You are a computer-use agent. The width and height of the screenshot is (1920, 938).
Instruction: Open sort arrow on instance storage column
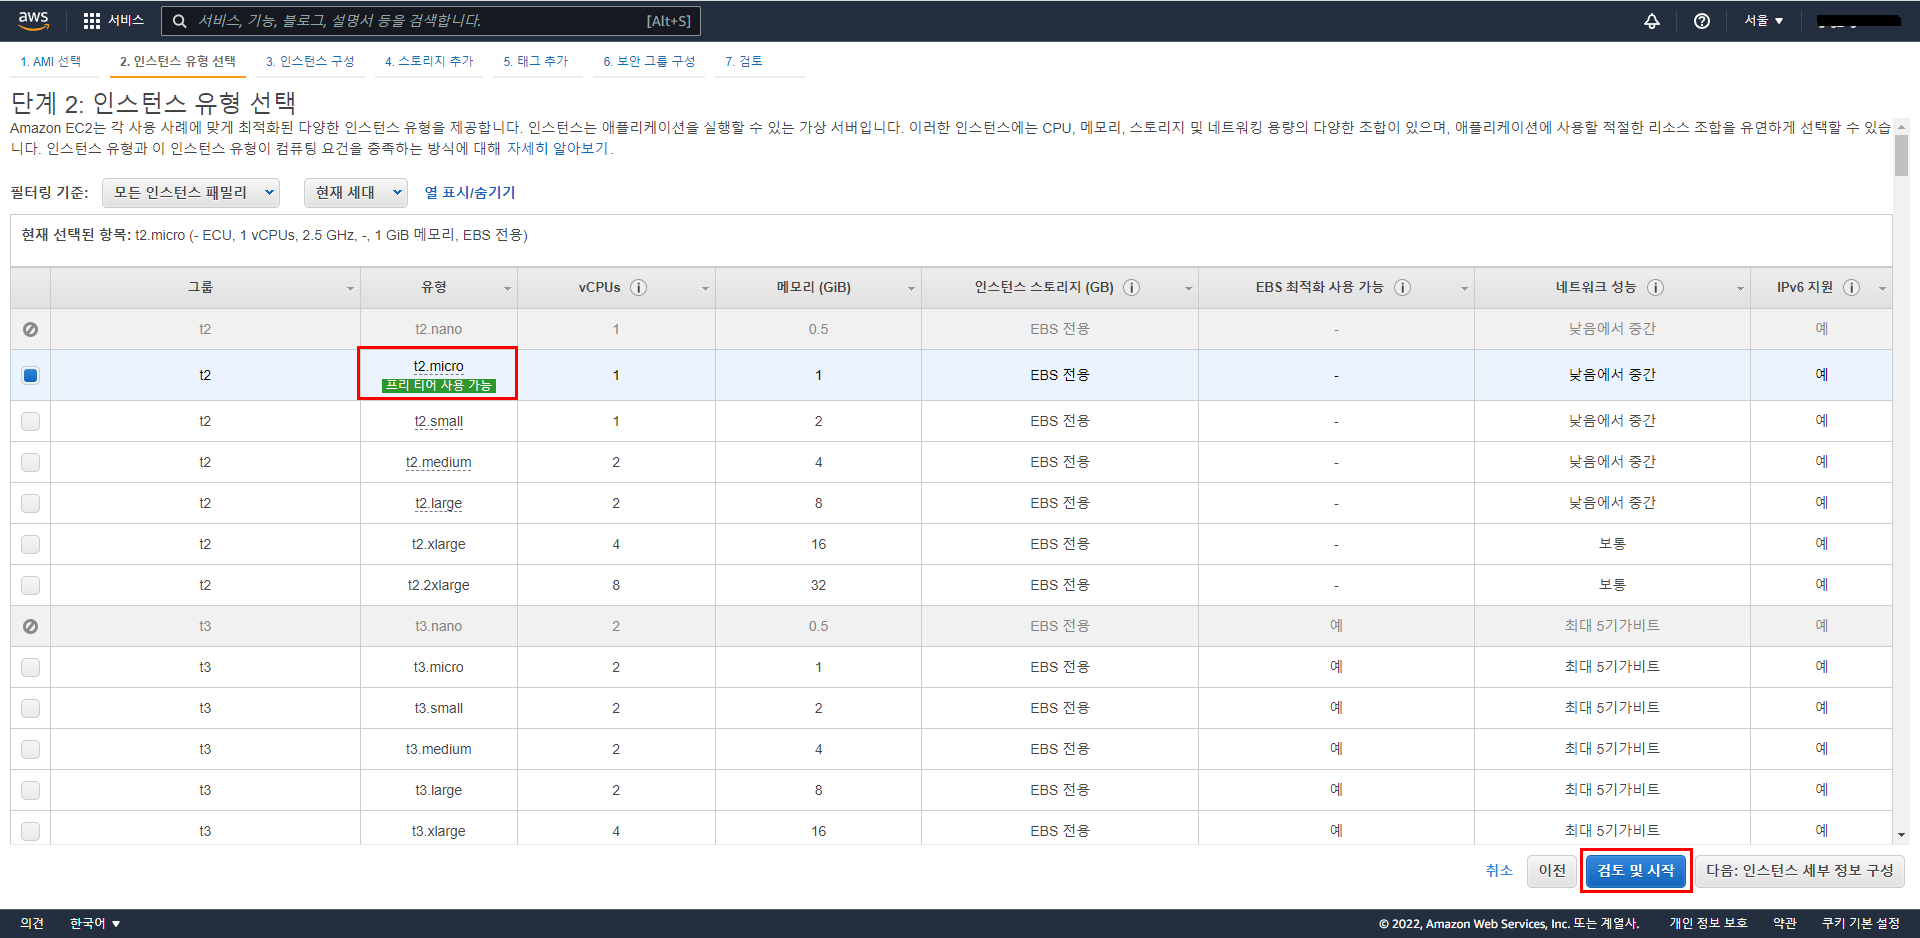[1188, 289]
